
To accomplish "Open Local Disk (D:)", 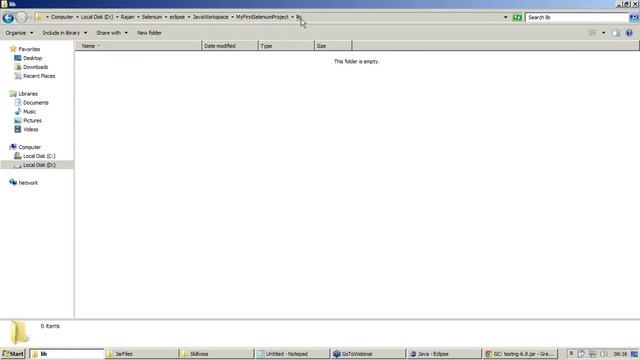I will click(x=39, y=165).
